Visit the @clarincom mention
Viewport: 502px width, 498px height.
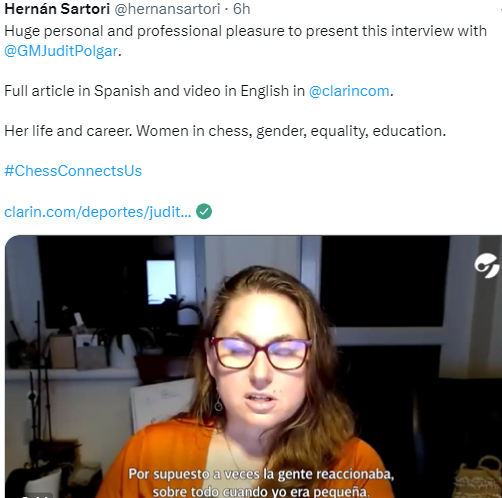pyautogui.click(x=349, y=91)
